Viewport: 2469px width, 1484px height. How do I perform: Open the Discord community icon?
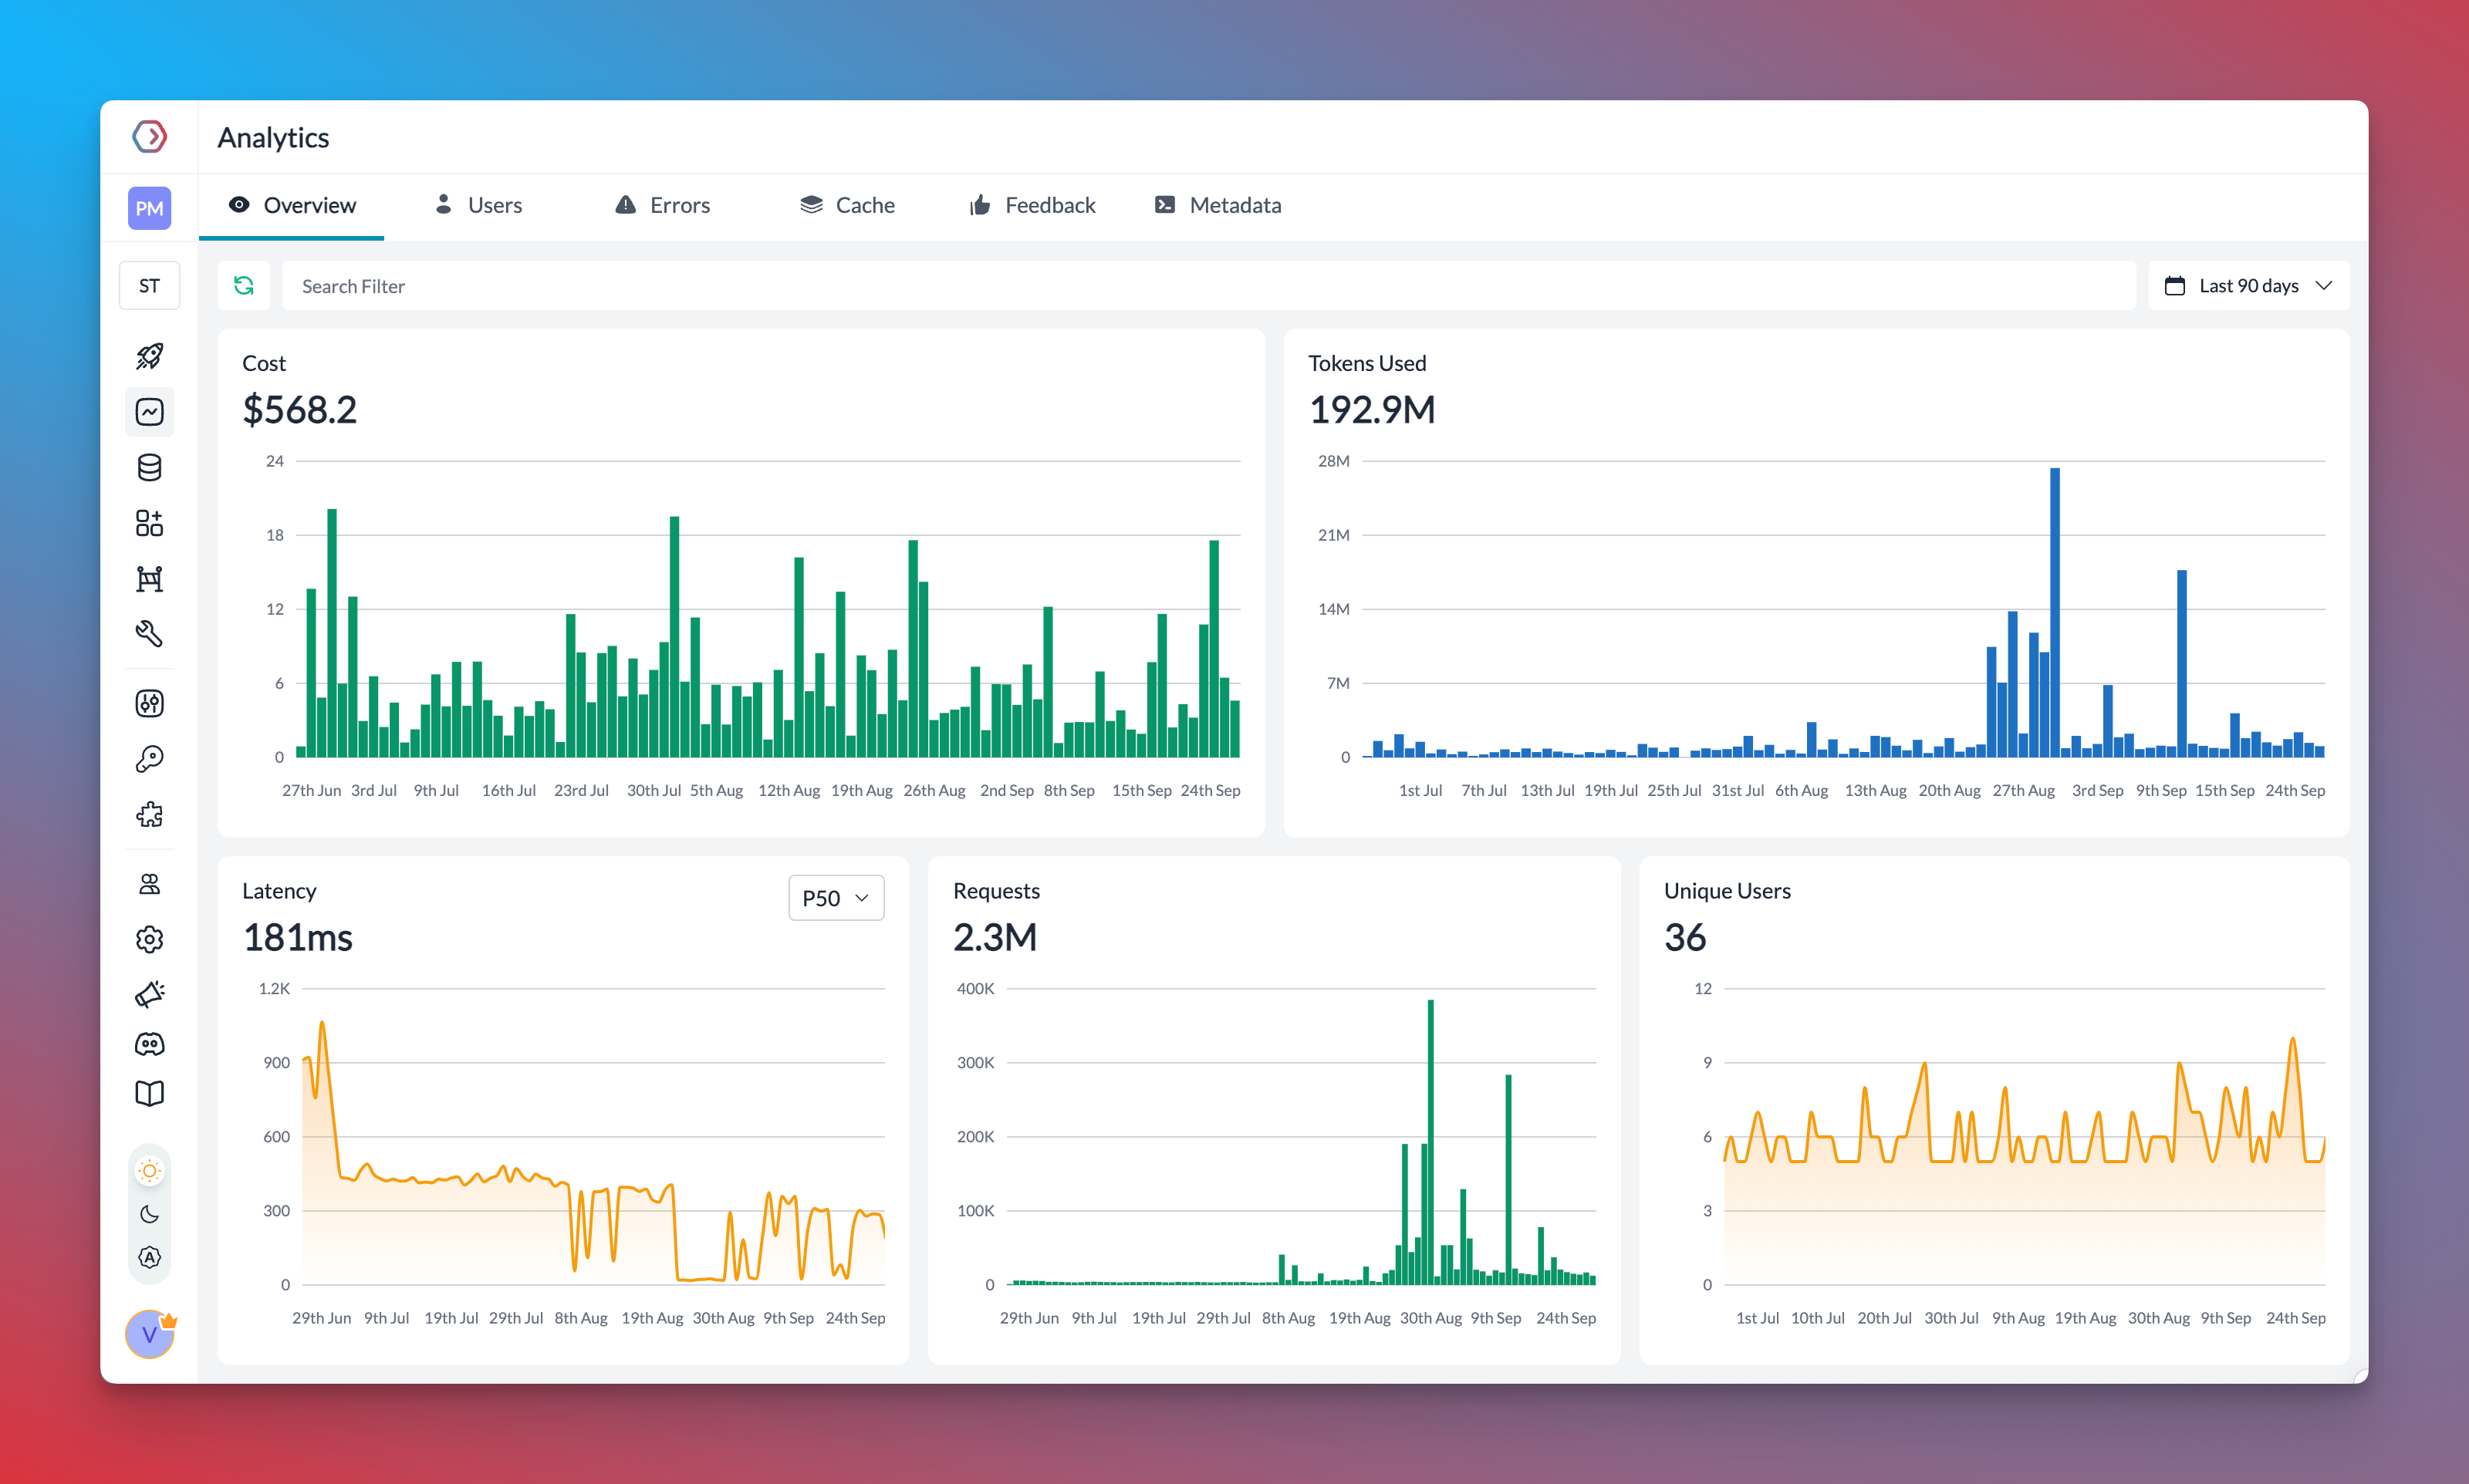point(149,1044)
